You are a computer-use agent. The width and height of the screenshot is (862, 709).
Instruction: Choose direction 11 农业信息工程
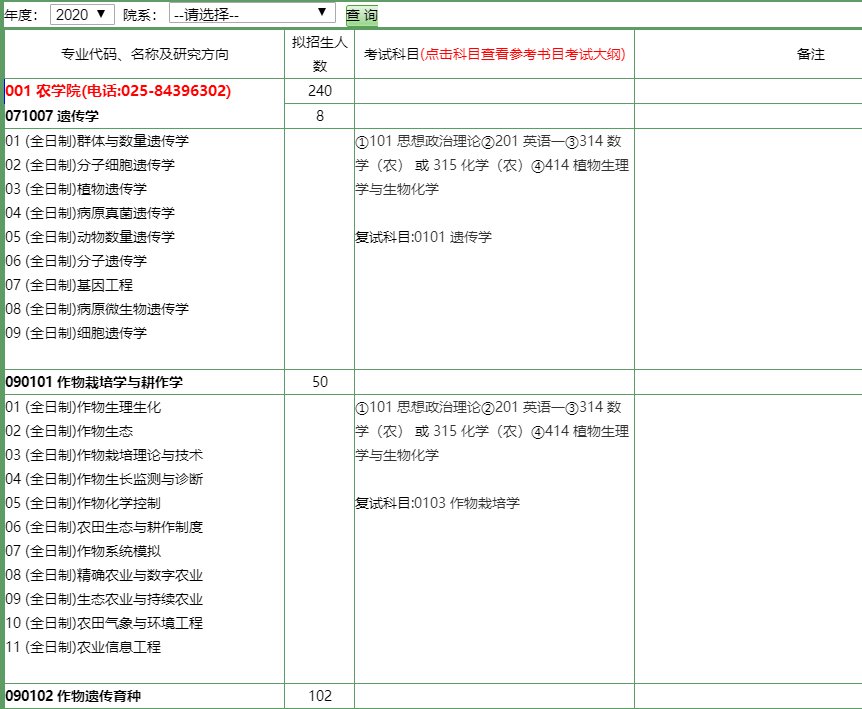coord(83,647)
